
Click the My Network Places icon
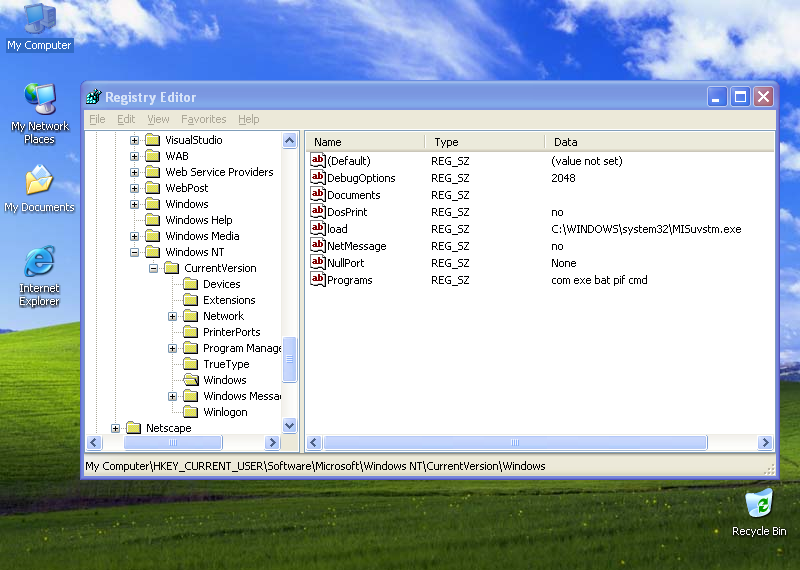click(x=39, y=100)
